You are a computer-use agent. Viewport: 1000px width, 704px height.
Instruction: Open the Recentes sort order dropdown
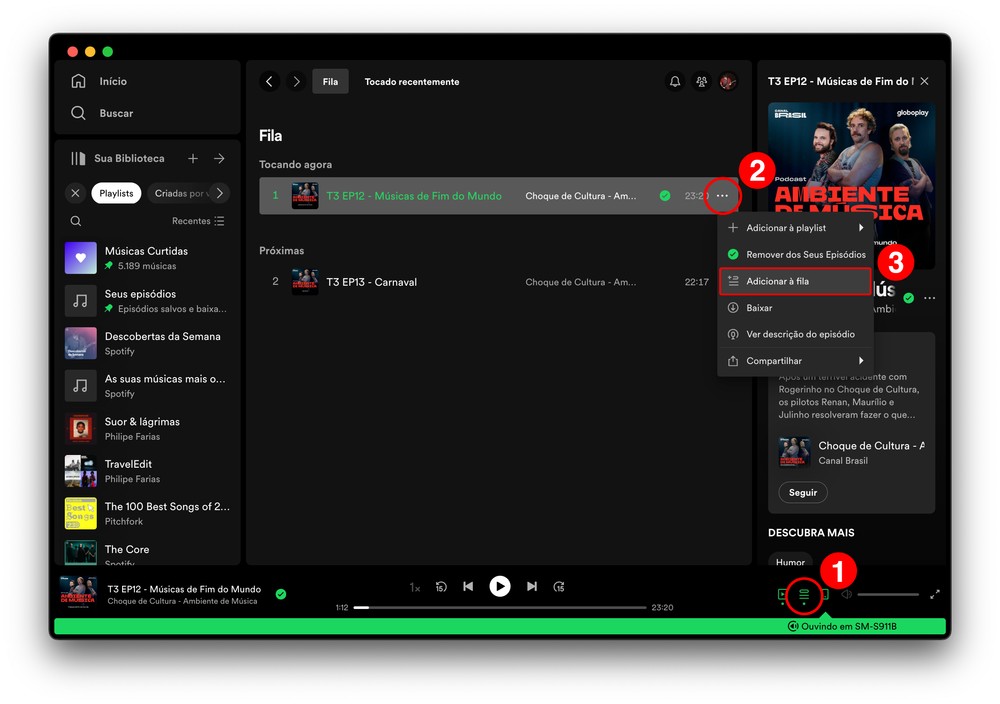tap(198, 221)
